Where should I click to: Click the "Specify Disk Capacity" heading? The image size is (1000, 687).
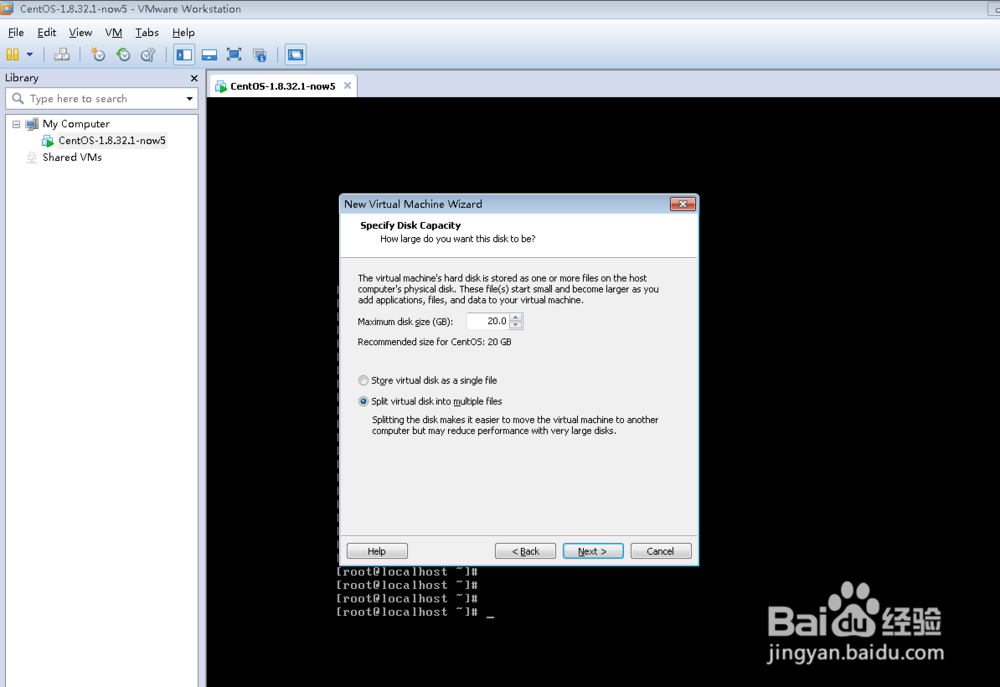410,225
